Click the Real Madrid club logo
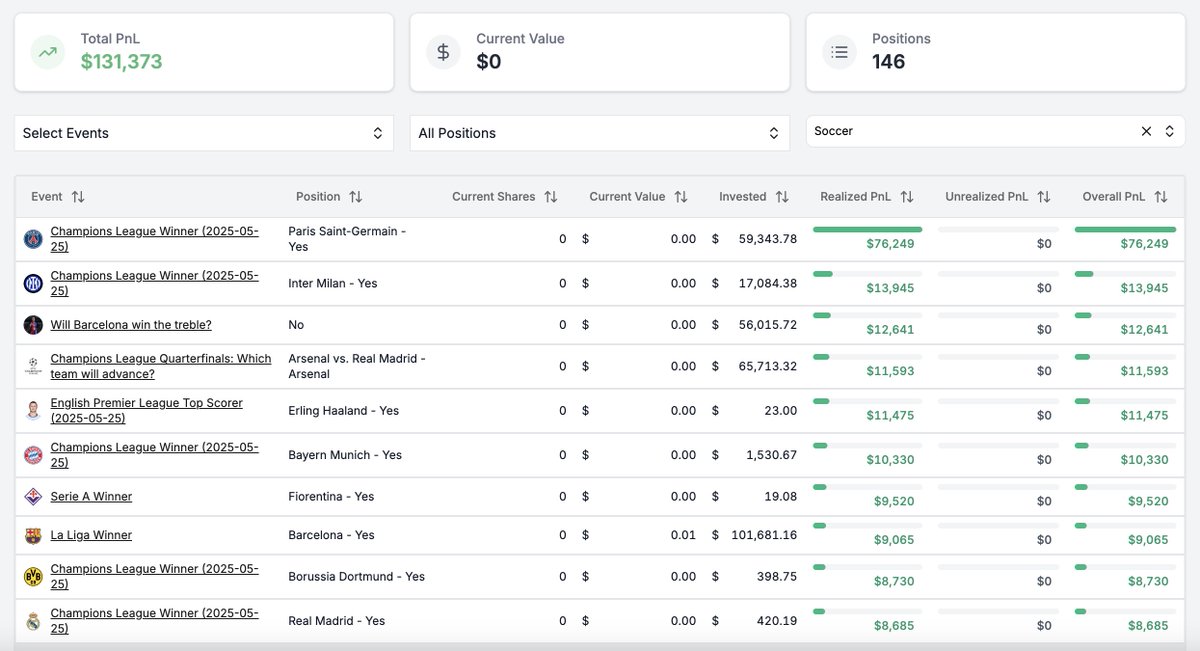 tap(33, 621)
